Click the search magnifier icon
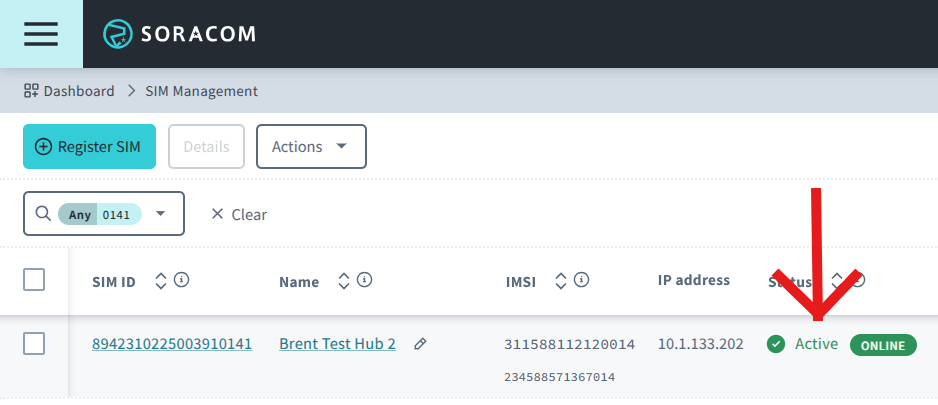This screenshot has height=405, width=938. 43,214
